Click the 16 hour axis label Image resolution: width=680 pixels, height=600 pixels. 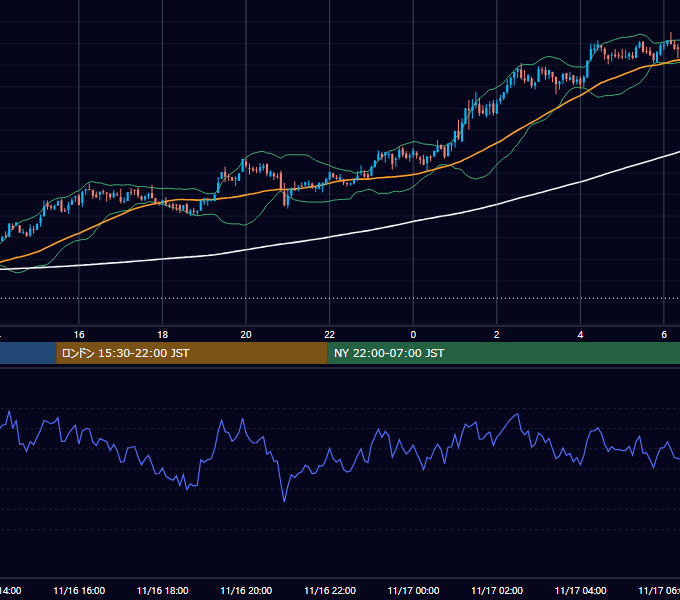click(79, 335)
